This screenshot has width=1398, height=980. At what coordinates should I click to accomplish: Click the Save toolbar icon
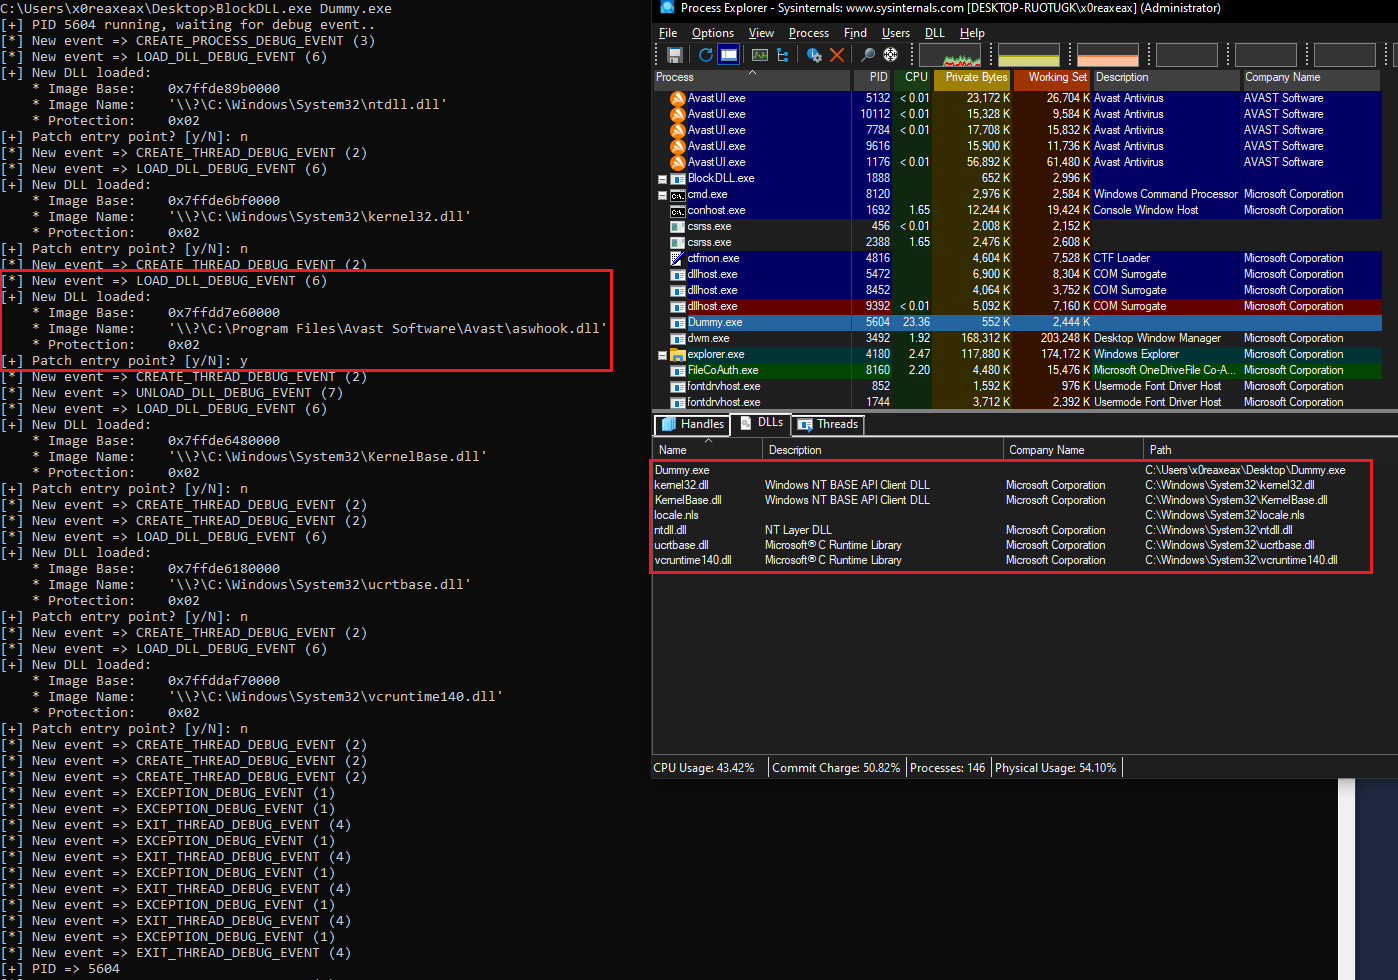click(675, 55)
